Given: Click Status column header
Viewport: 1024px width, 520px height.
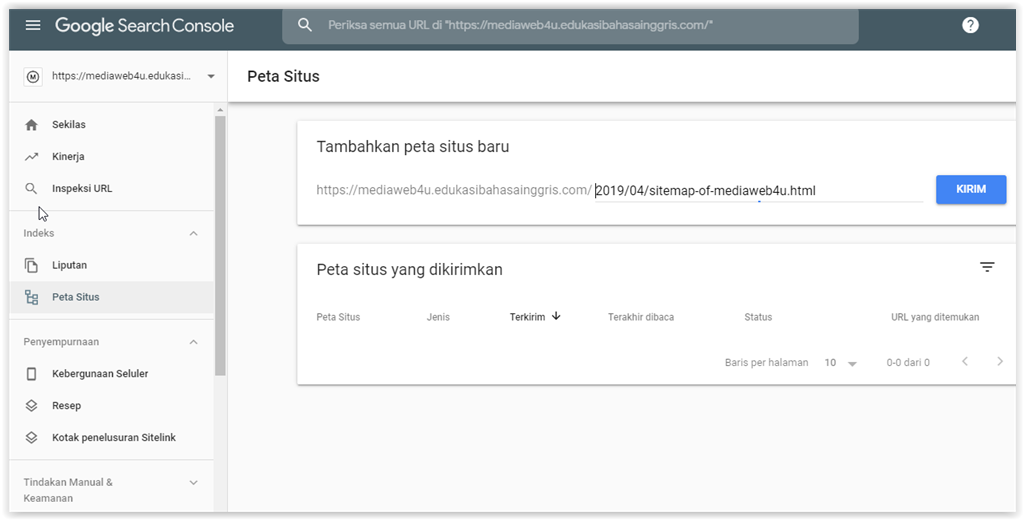Looking at the screenshot, I should click(758, 317).
